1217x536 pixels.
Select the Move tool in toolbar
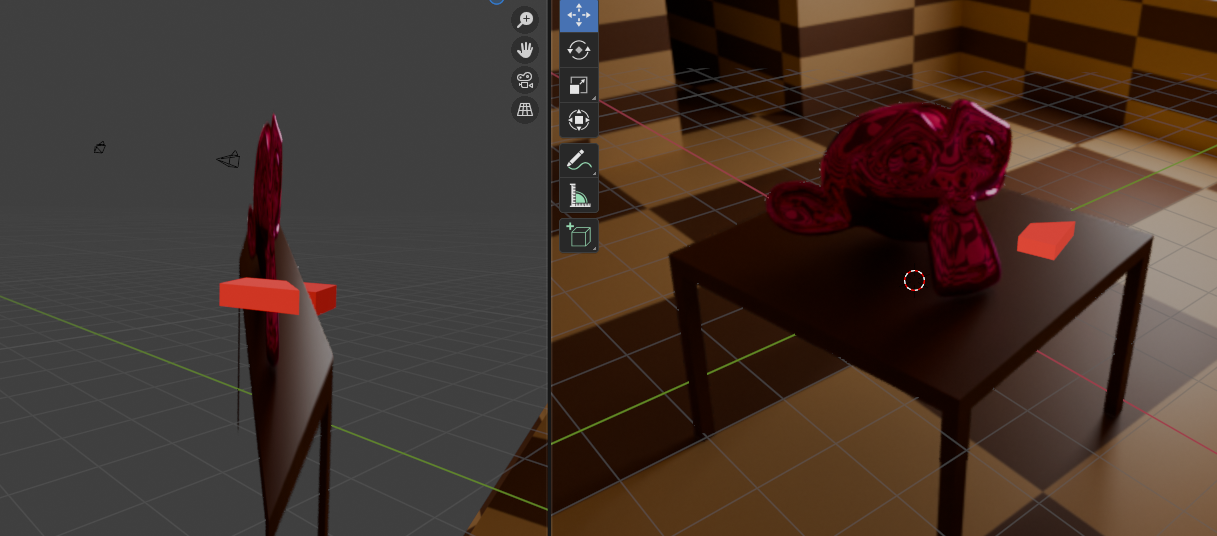[x=579, y=15]
